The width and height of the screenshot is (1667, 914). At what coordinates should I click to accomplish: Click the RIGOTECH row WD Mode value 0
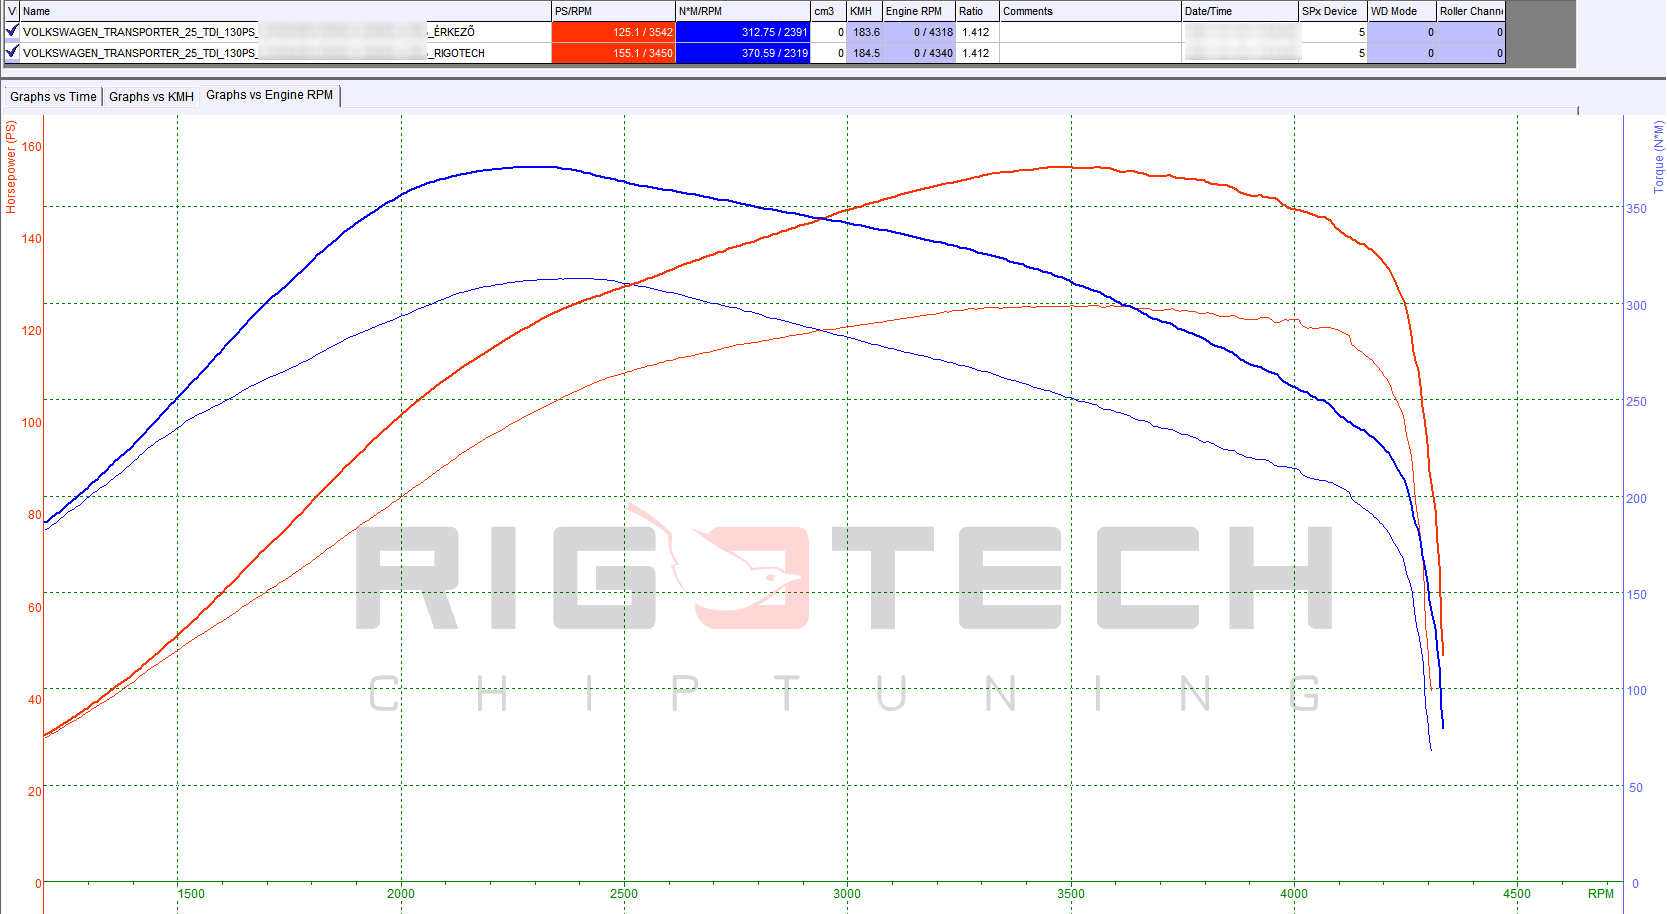tap(1402, 53)
